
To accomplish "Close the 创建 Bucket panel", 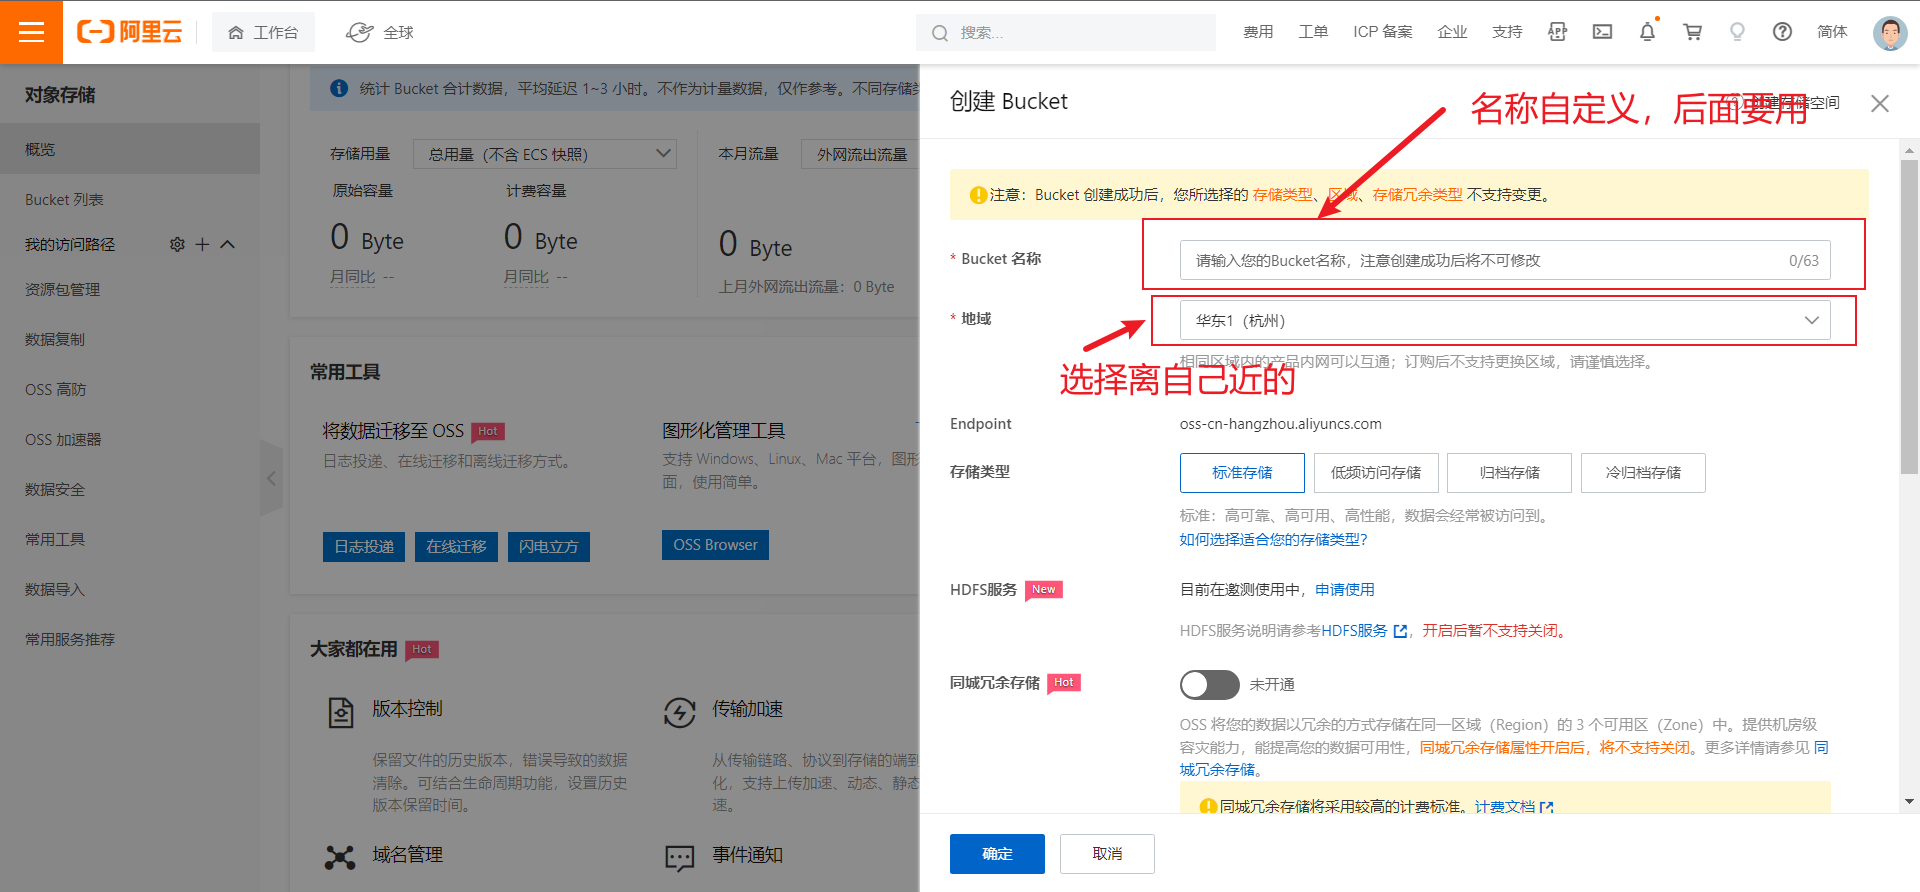I will pos(1880,103).
